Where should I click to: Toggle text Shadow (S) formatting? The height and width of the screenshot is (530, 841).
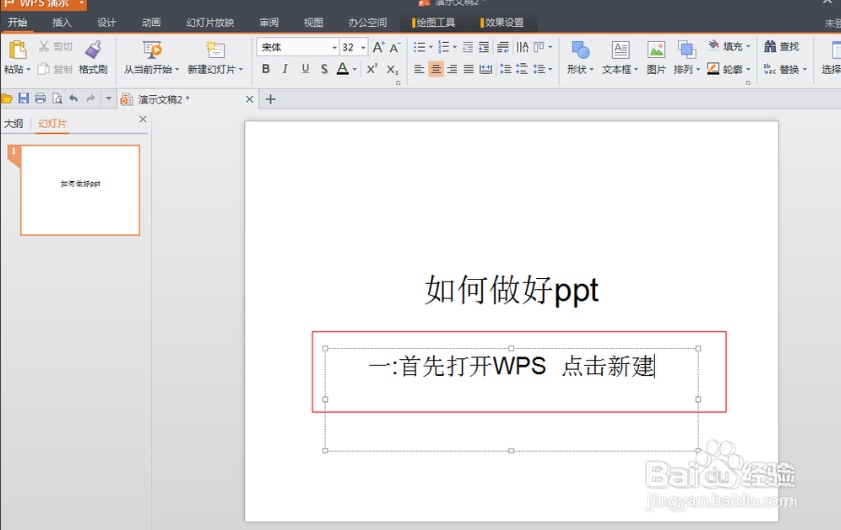(x=324, y=69)
